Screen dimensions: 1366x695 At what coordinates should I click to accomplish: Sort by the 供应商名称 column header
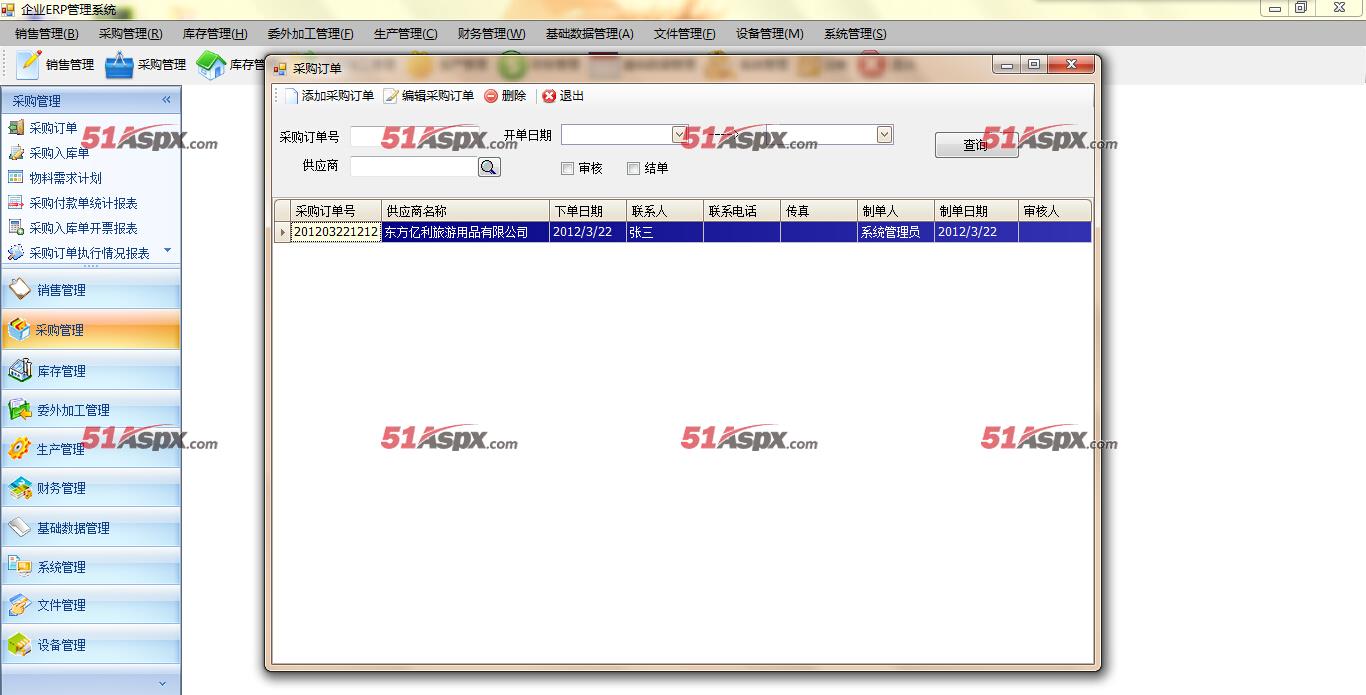[466, 211]
